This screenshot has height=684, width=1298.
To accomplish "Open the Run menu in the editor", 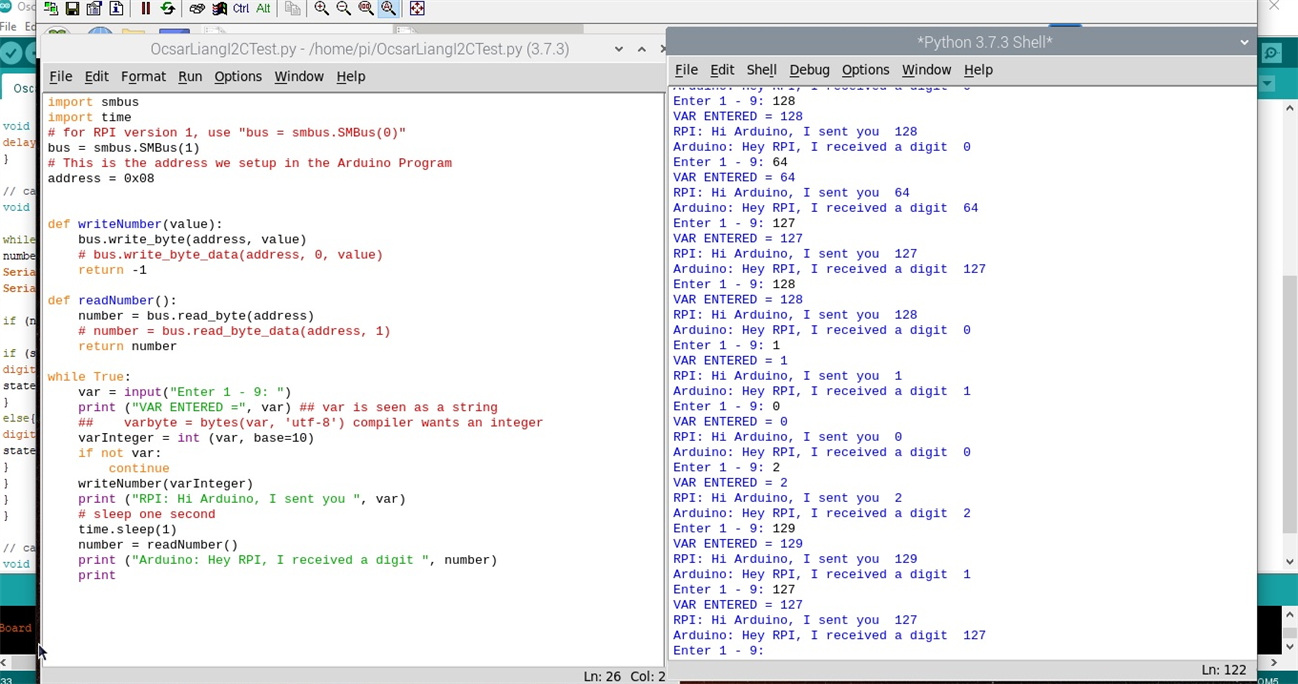I will click(190, 76).
